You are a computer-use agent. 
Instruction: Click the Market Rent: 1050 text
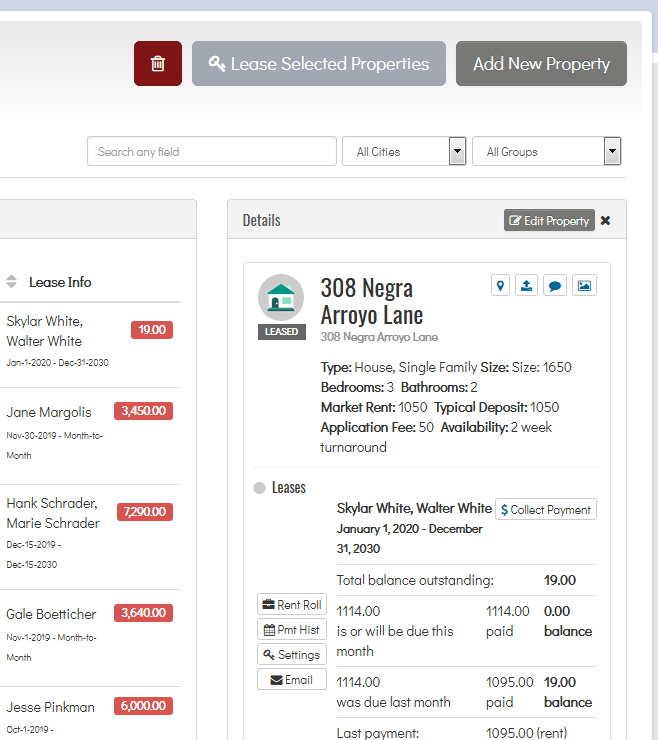coord(374,407)
